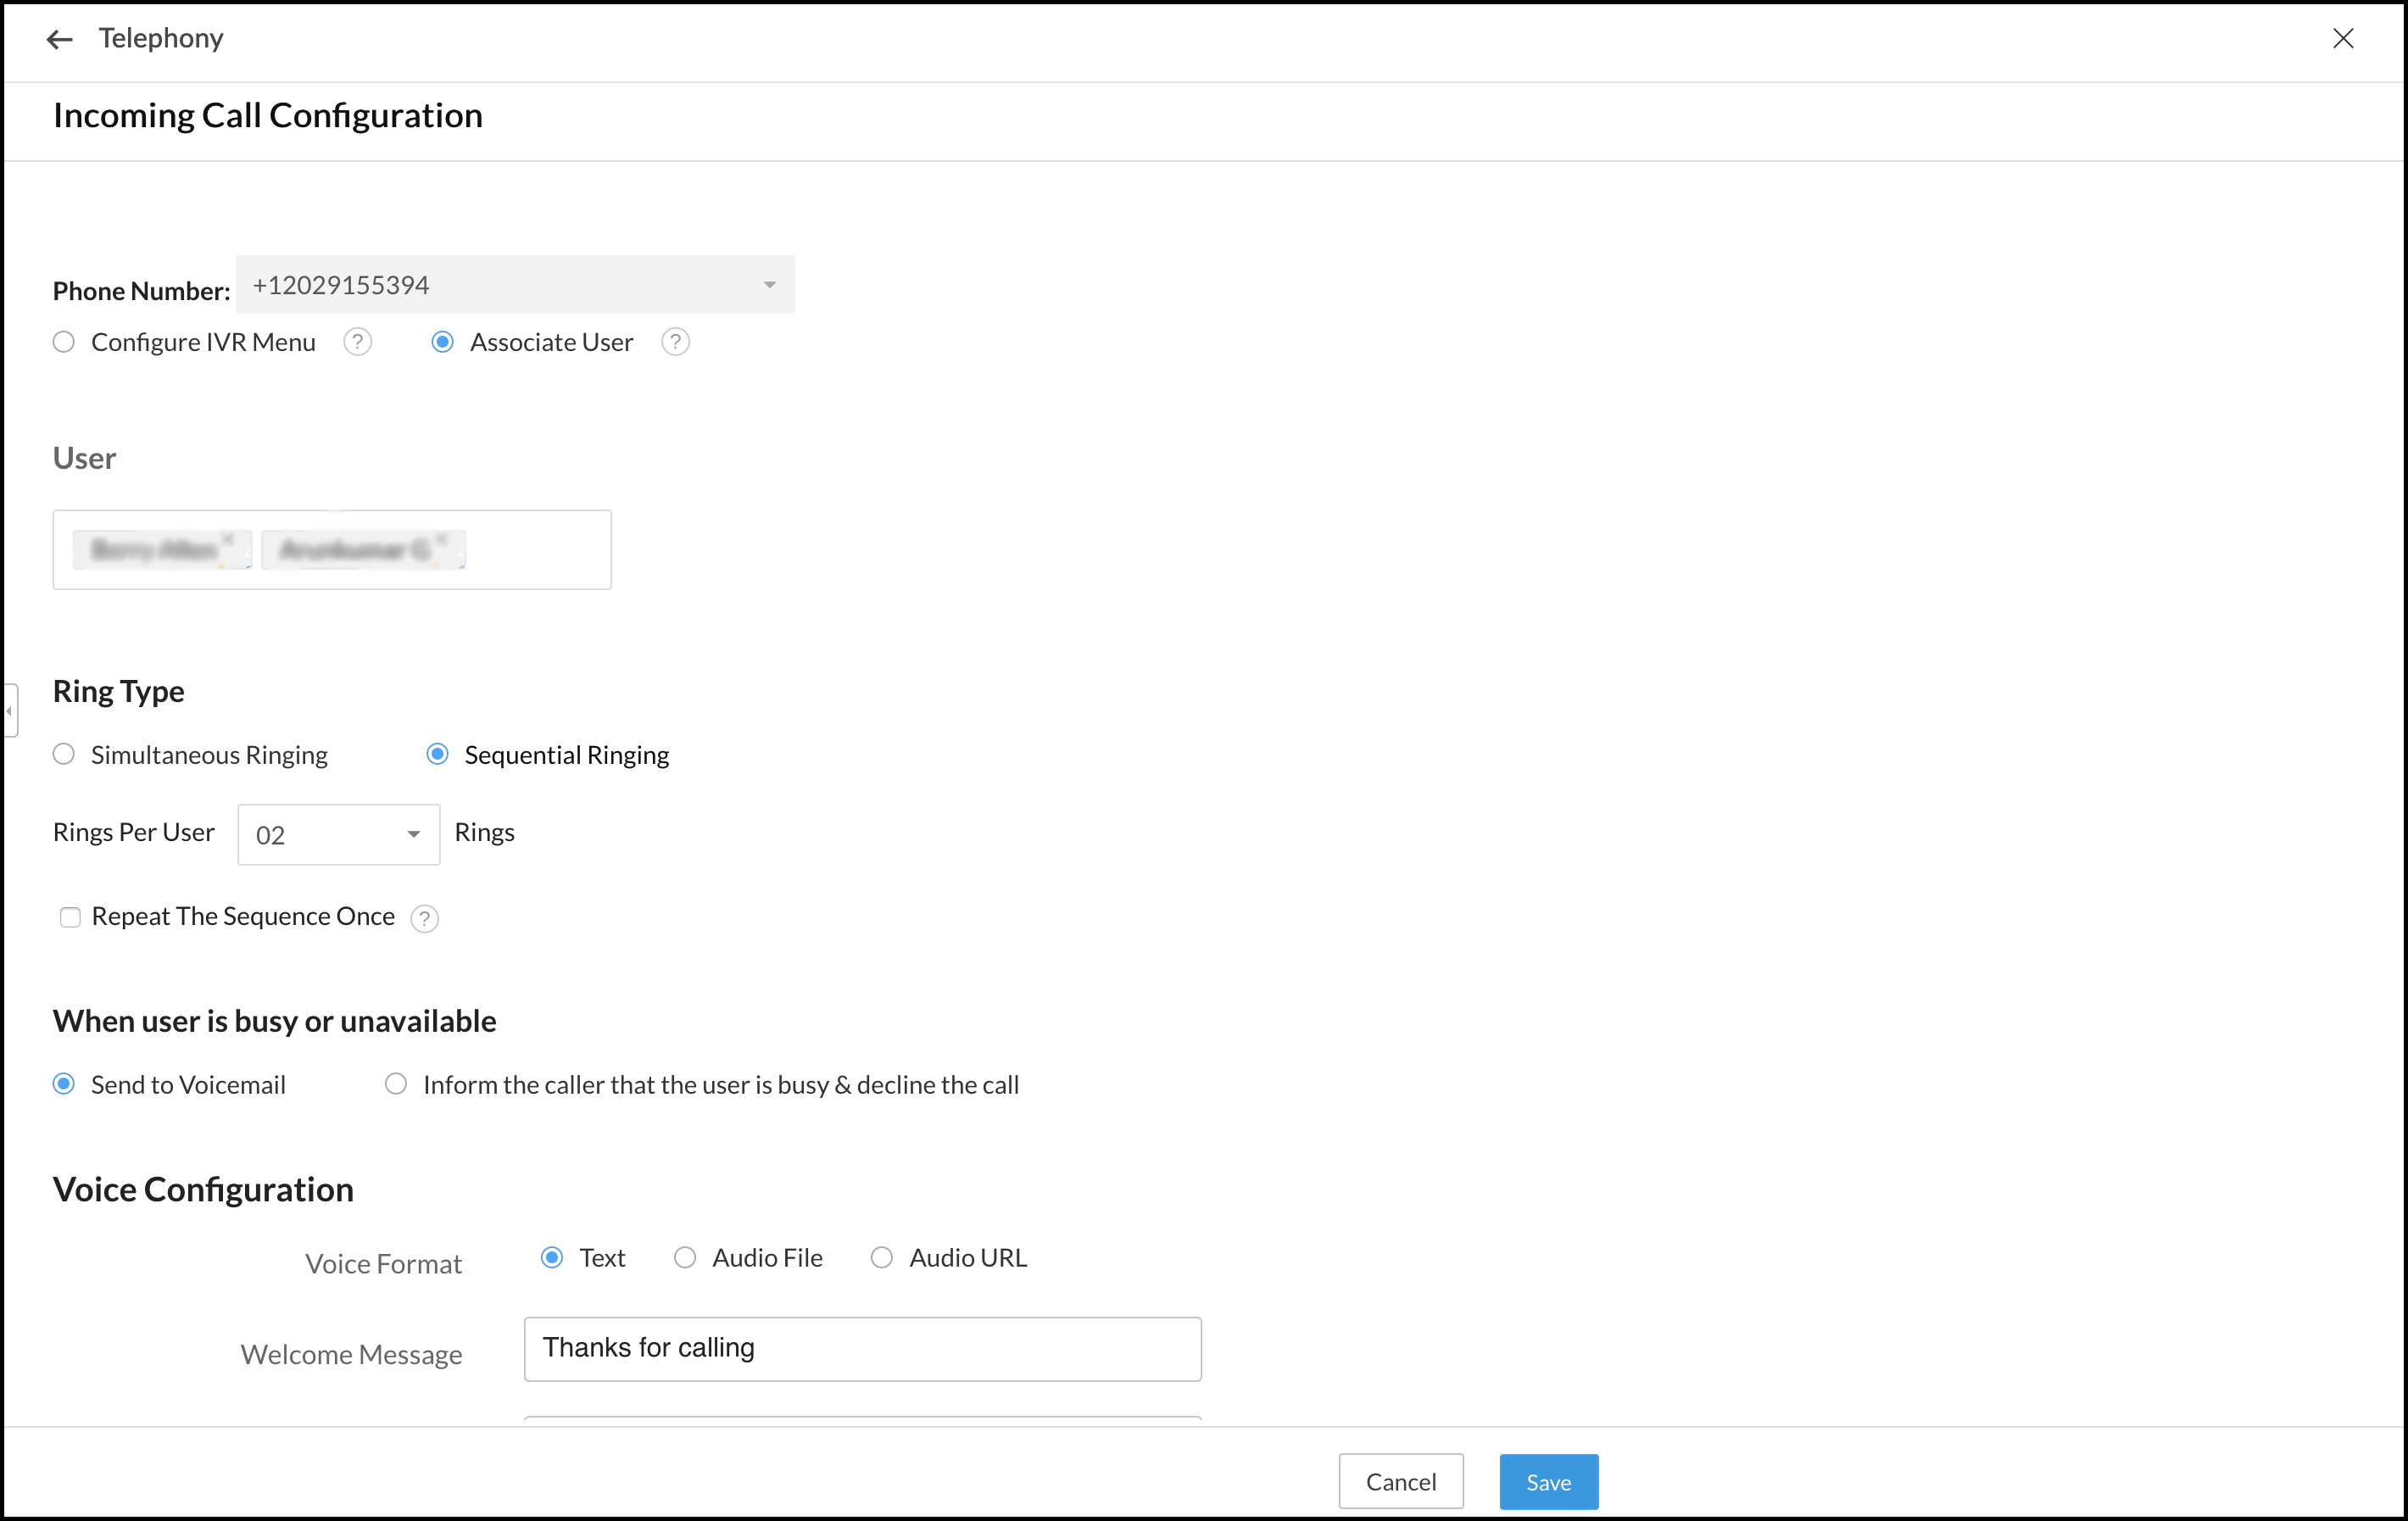
Task: Select Audio File voice format
Action: [x=685, y=1258]
